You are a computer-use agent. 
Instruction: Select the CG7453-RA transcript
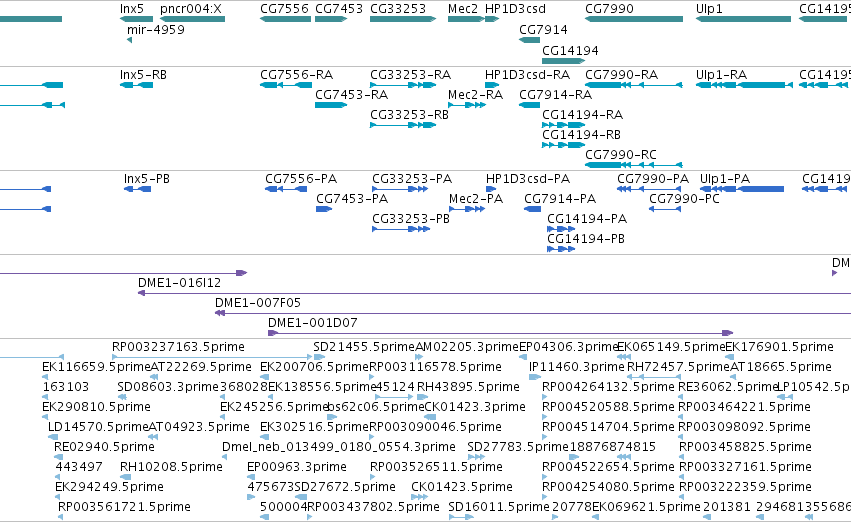[x=331, y=105]
